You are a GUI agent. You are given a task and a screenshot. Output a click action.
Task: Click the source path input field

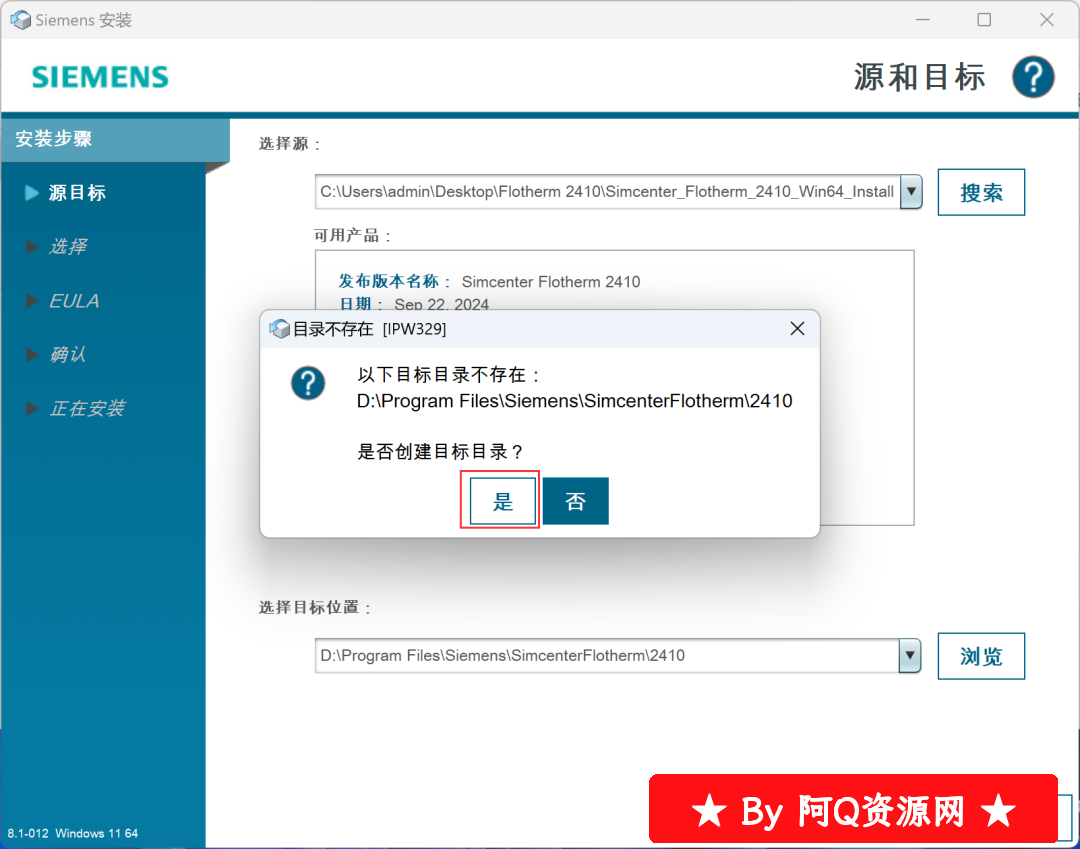(x=608, y=192)
